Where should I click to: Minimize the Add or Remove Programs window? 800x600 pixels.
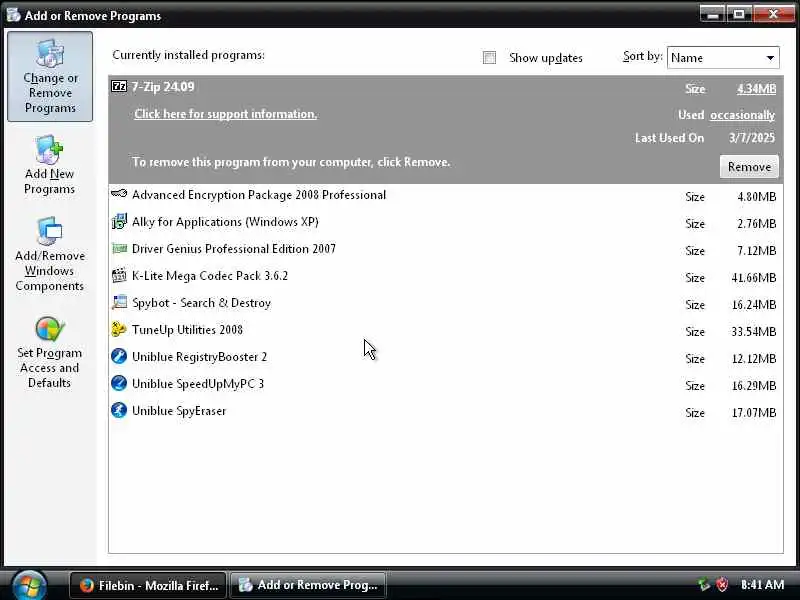coord(713,14)
